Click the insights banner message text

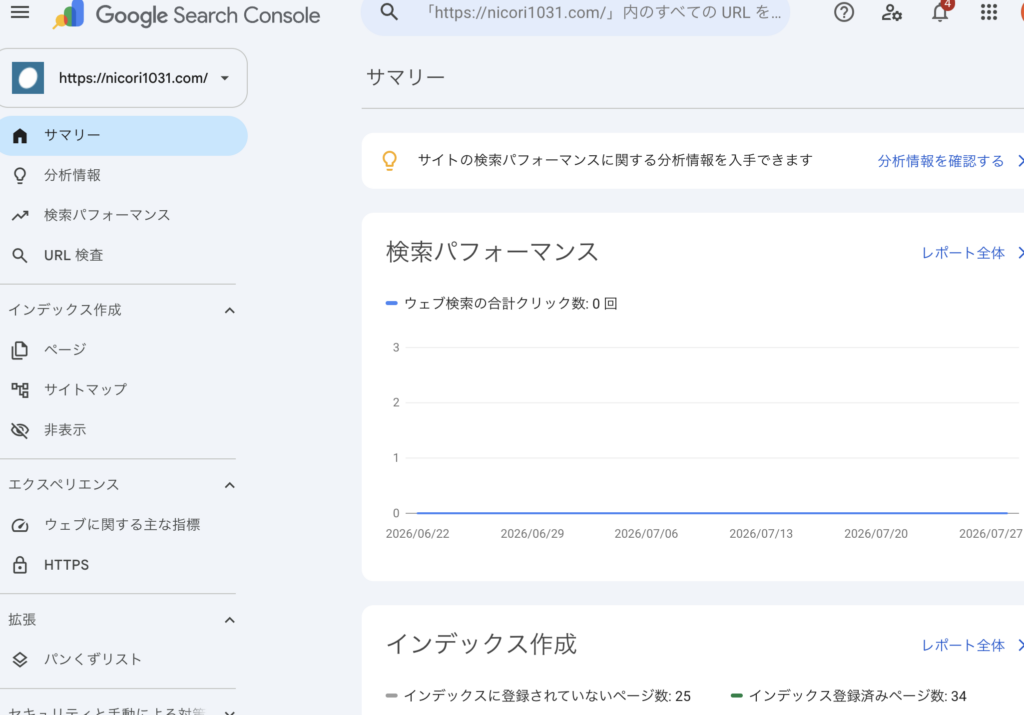[615, 160]
